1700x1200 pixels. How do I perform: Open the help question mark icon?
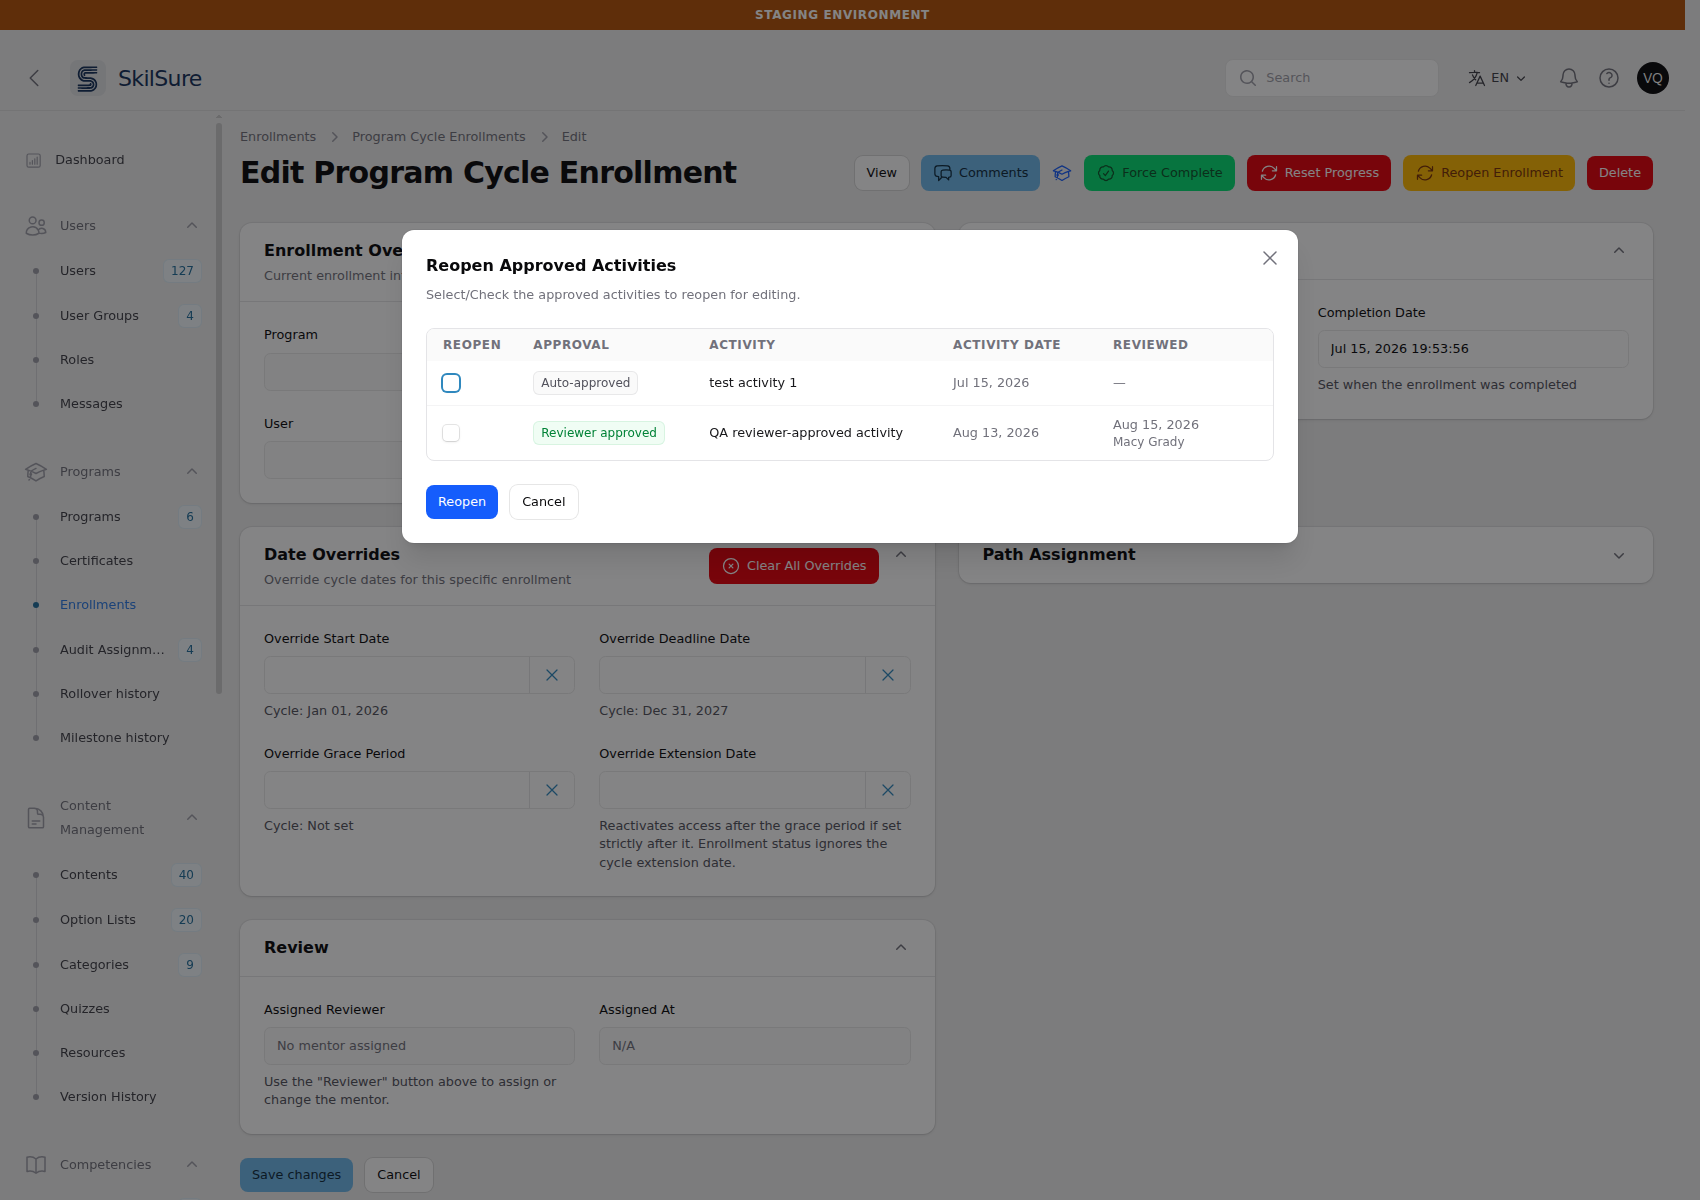(x=1609, y=78)
